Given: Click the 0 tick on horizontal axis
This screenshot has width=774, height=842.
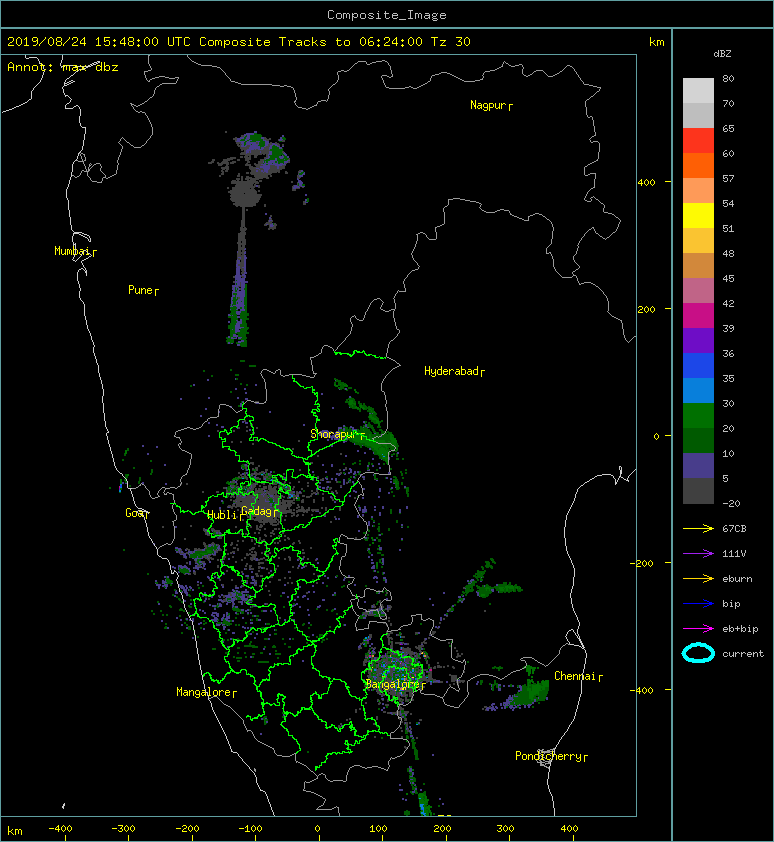Looking at the screenshot, I should [x=317, y=829].
